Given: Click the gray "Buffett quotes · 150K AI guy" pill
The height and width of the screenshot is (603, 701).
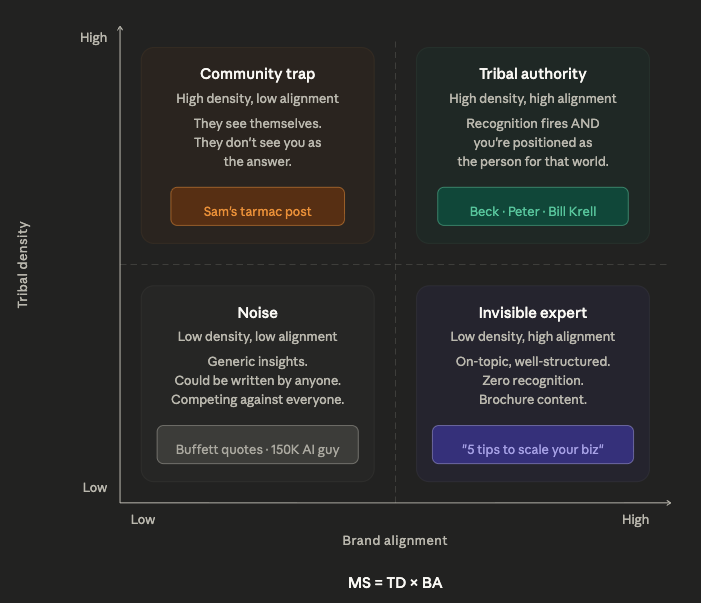Looking at the screenshot, I should 257,449.
